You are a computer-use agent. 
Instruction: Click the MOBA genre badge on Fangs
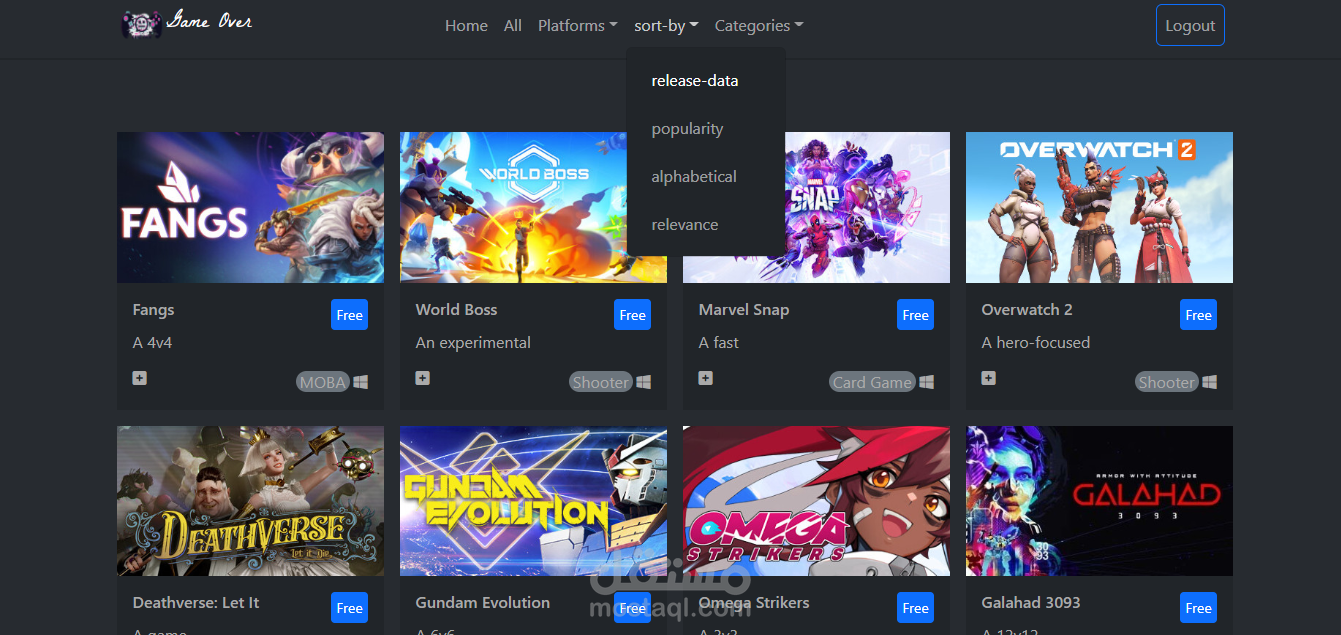tap(323, 382)
